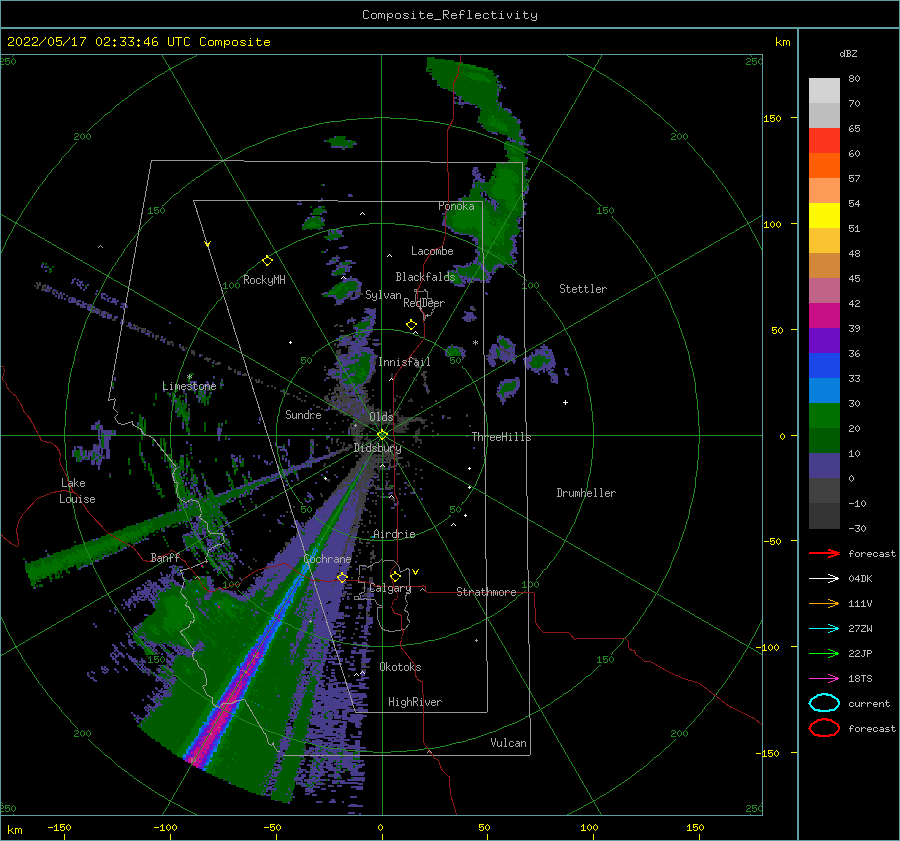This screenshot has height=841, width=900.
Task: Click the Limestone label
Action: [x=189, y=386]
